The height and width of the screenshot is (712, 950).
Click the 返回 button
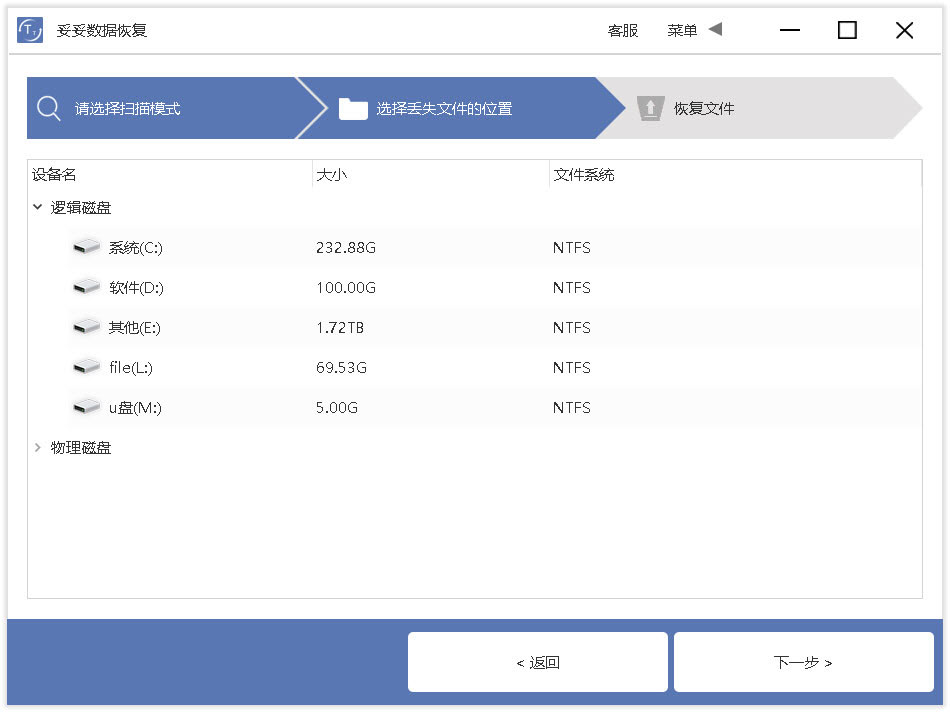pos(538,662)
